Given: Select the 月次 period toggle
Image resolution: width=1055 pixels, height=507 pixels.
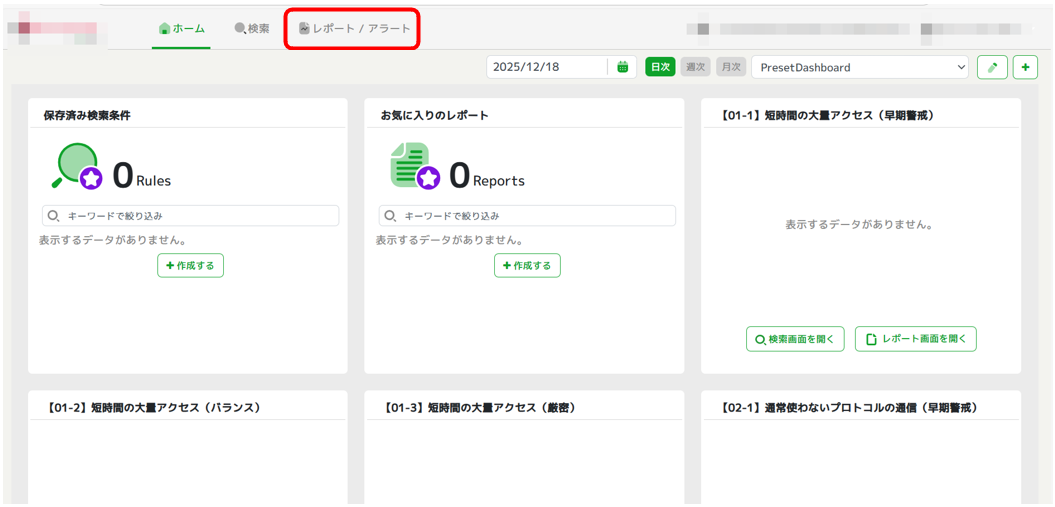Looking at the screenshot, I should coord(731,67).
